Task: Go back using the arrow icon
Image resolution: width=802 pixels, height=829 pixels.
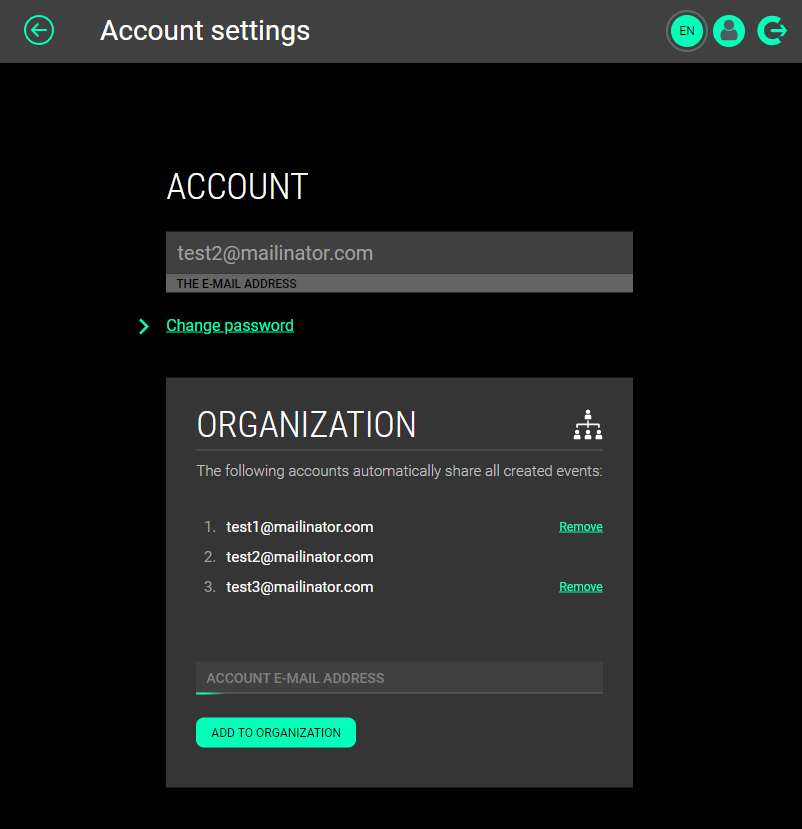Action: coord(39,31)
